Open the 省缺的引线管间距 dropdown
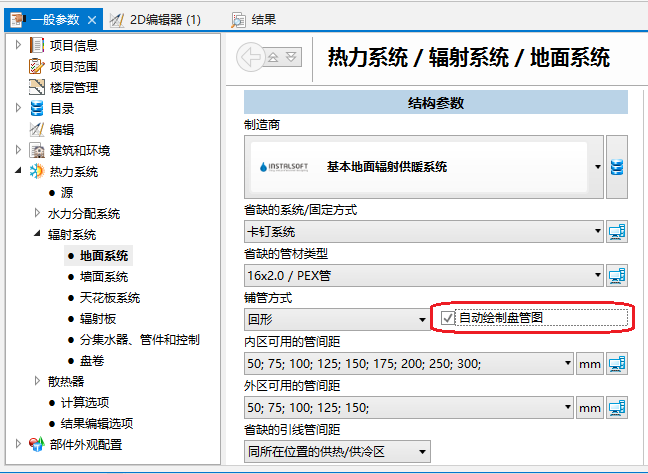The width and height of the screenshot is (648, 474). pyautogui.click(x=423, y=451)
